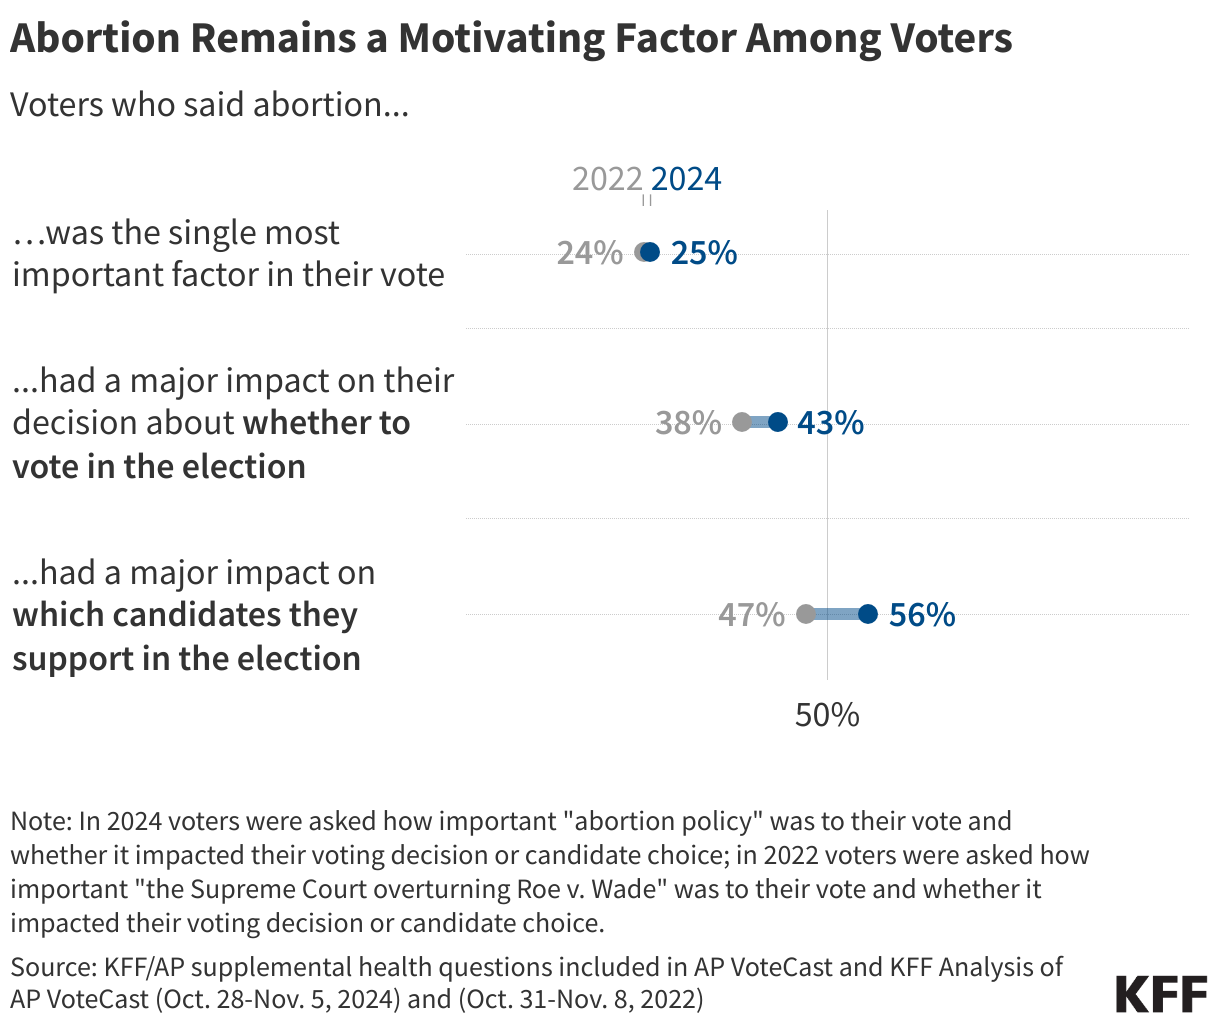Click the blue 56% data point
The image size is (1220, 1028).
point(868,614)
